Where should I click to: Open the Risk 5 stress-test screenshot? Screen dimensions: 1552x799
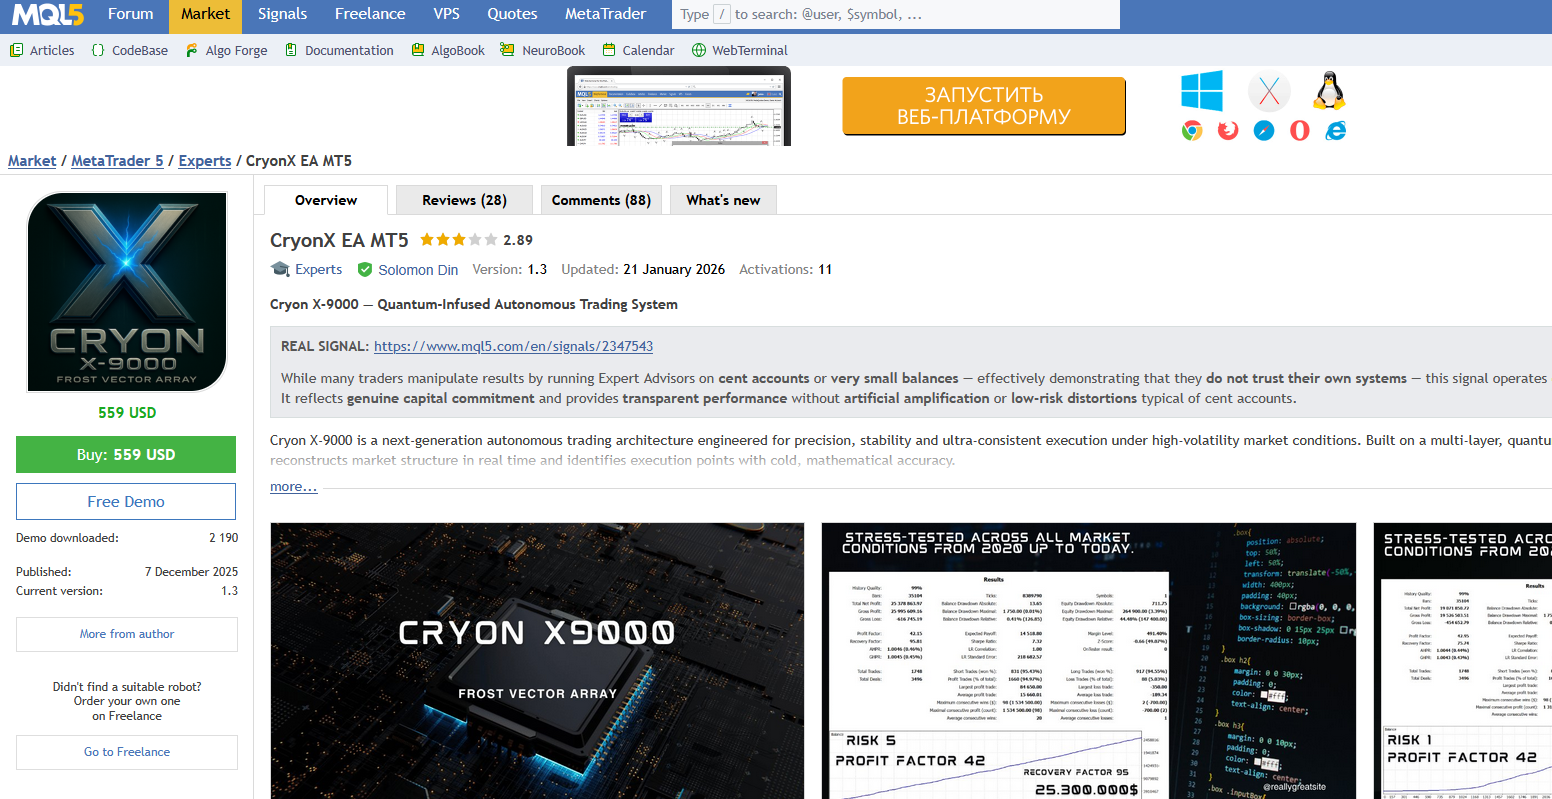[x=1089, y=661]
